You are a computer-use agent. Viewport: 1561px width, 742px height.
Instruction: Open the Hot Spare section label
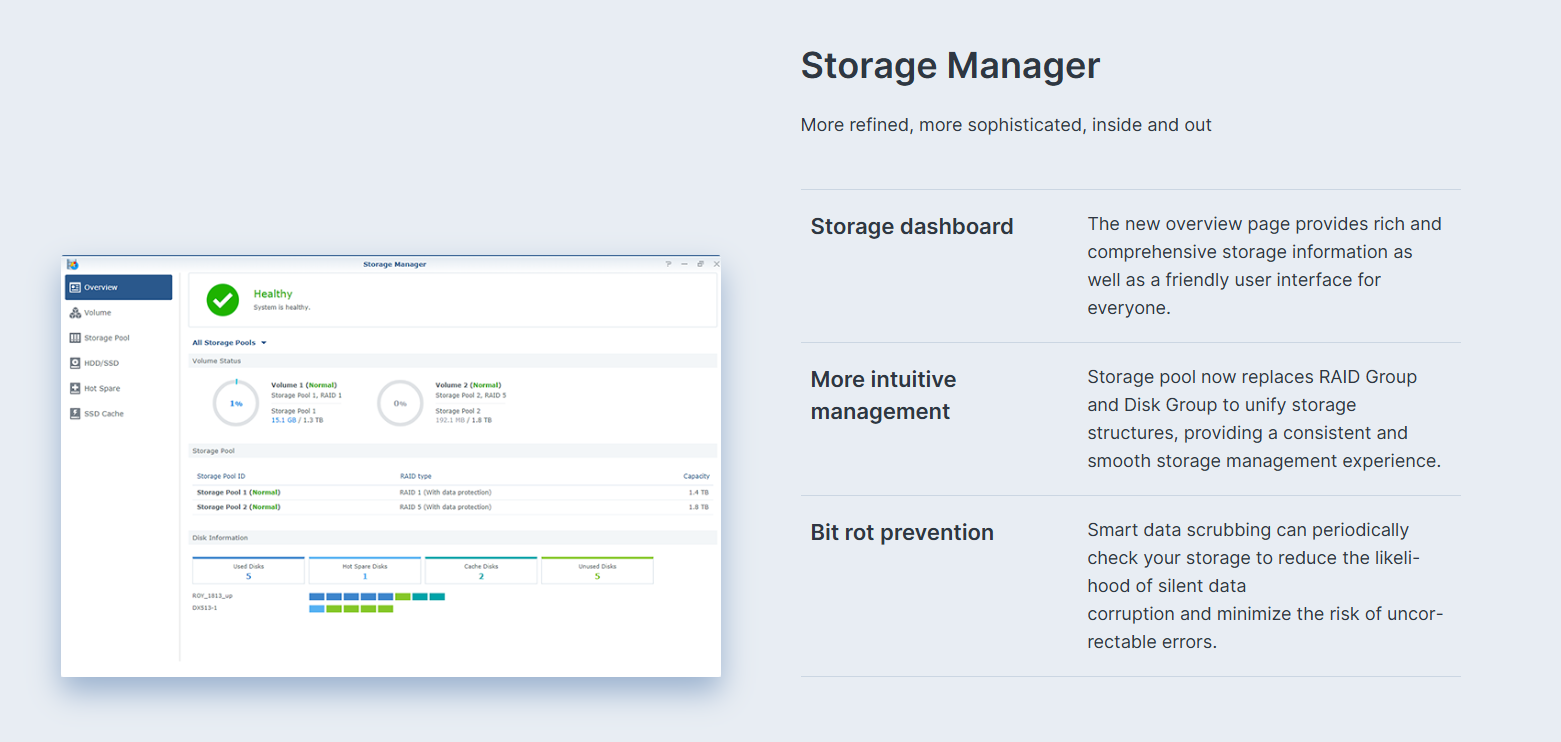[x=102, y=388]
